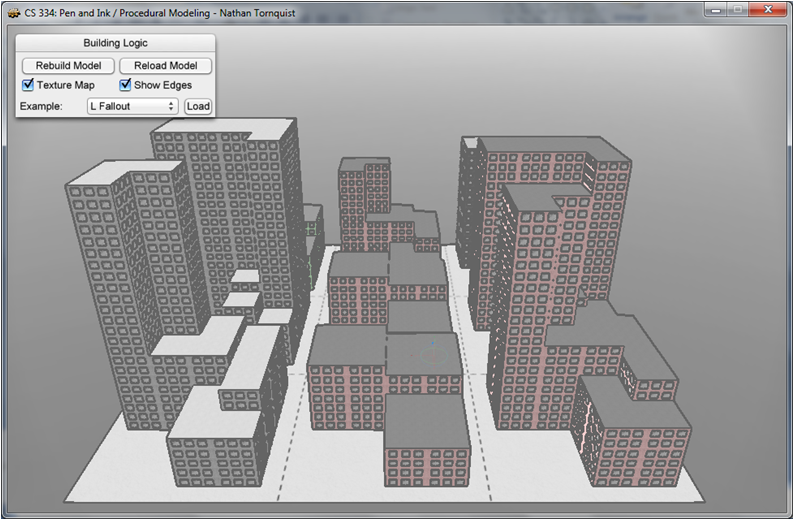Click the small green marker between gray towers
This screenshot has width=794, height=520.
click(311, 230)
